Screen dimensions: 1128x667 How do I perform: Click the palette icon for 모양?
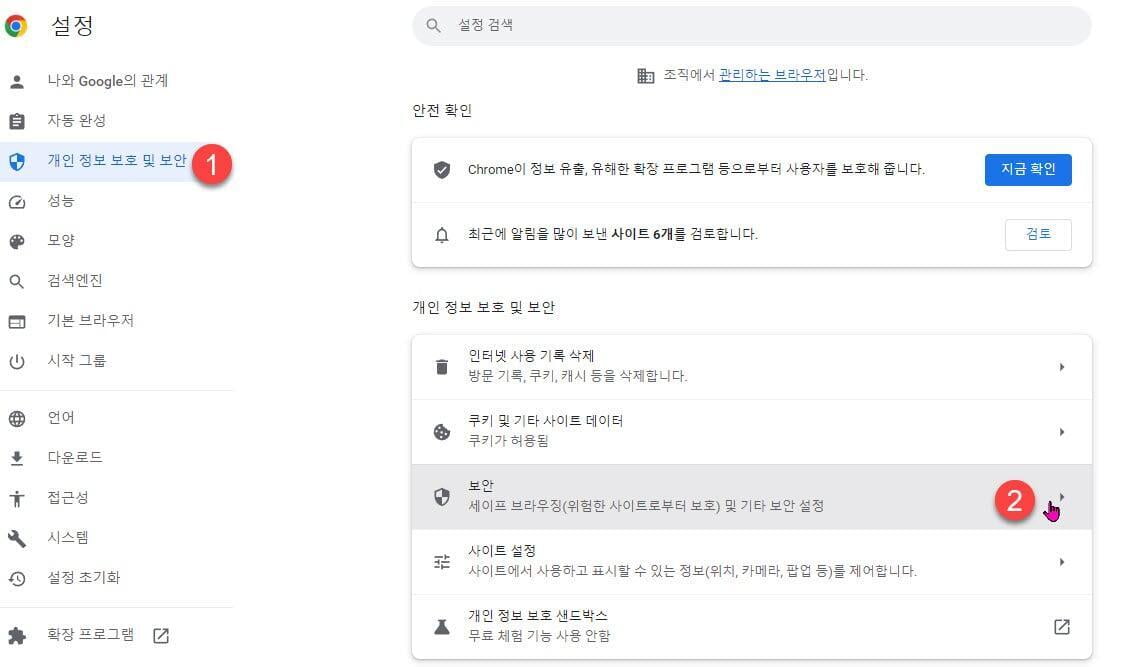17,241
